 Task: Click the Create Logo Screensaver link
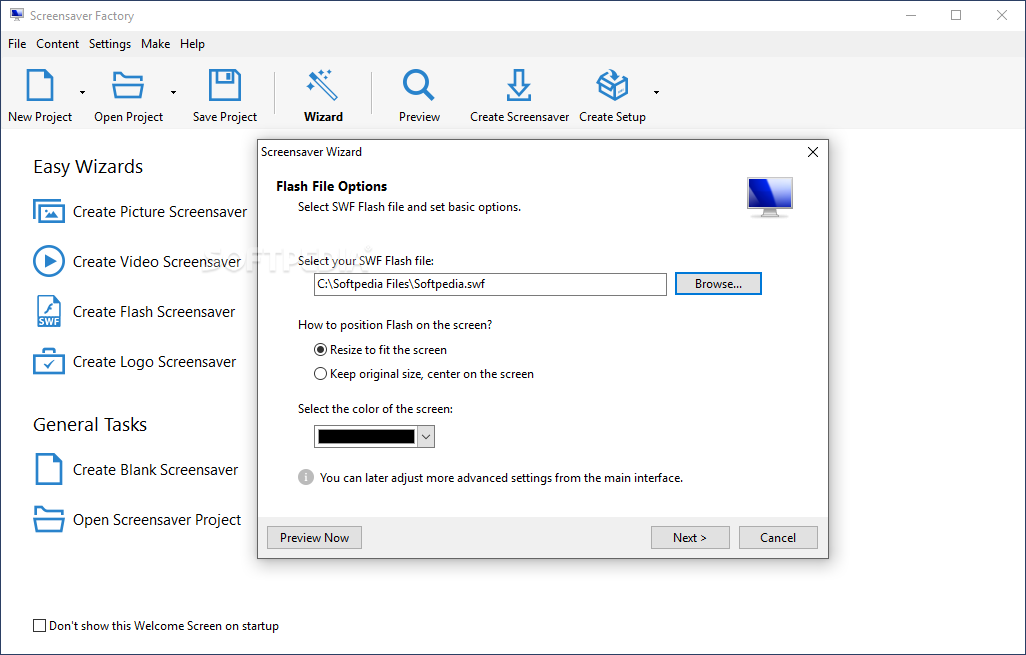click(x=154, y=362)
